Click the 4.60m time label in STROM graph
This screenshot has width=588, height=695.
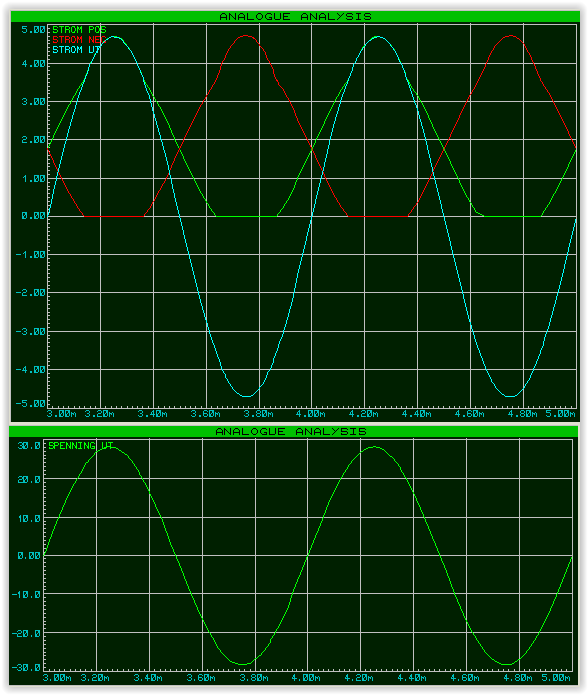[470, 414]
